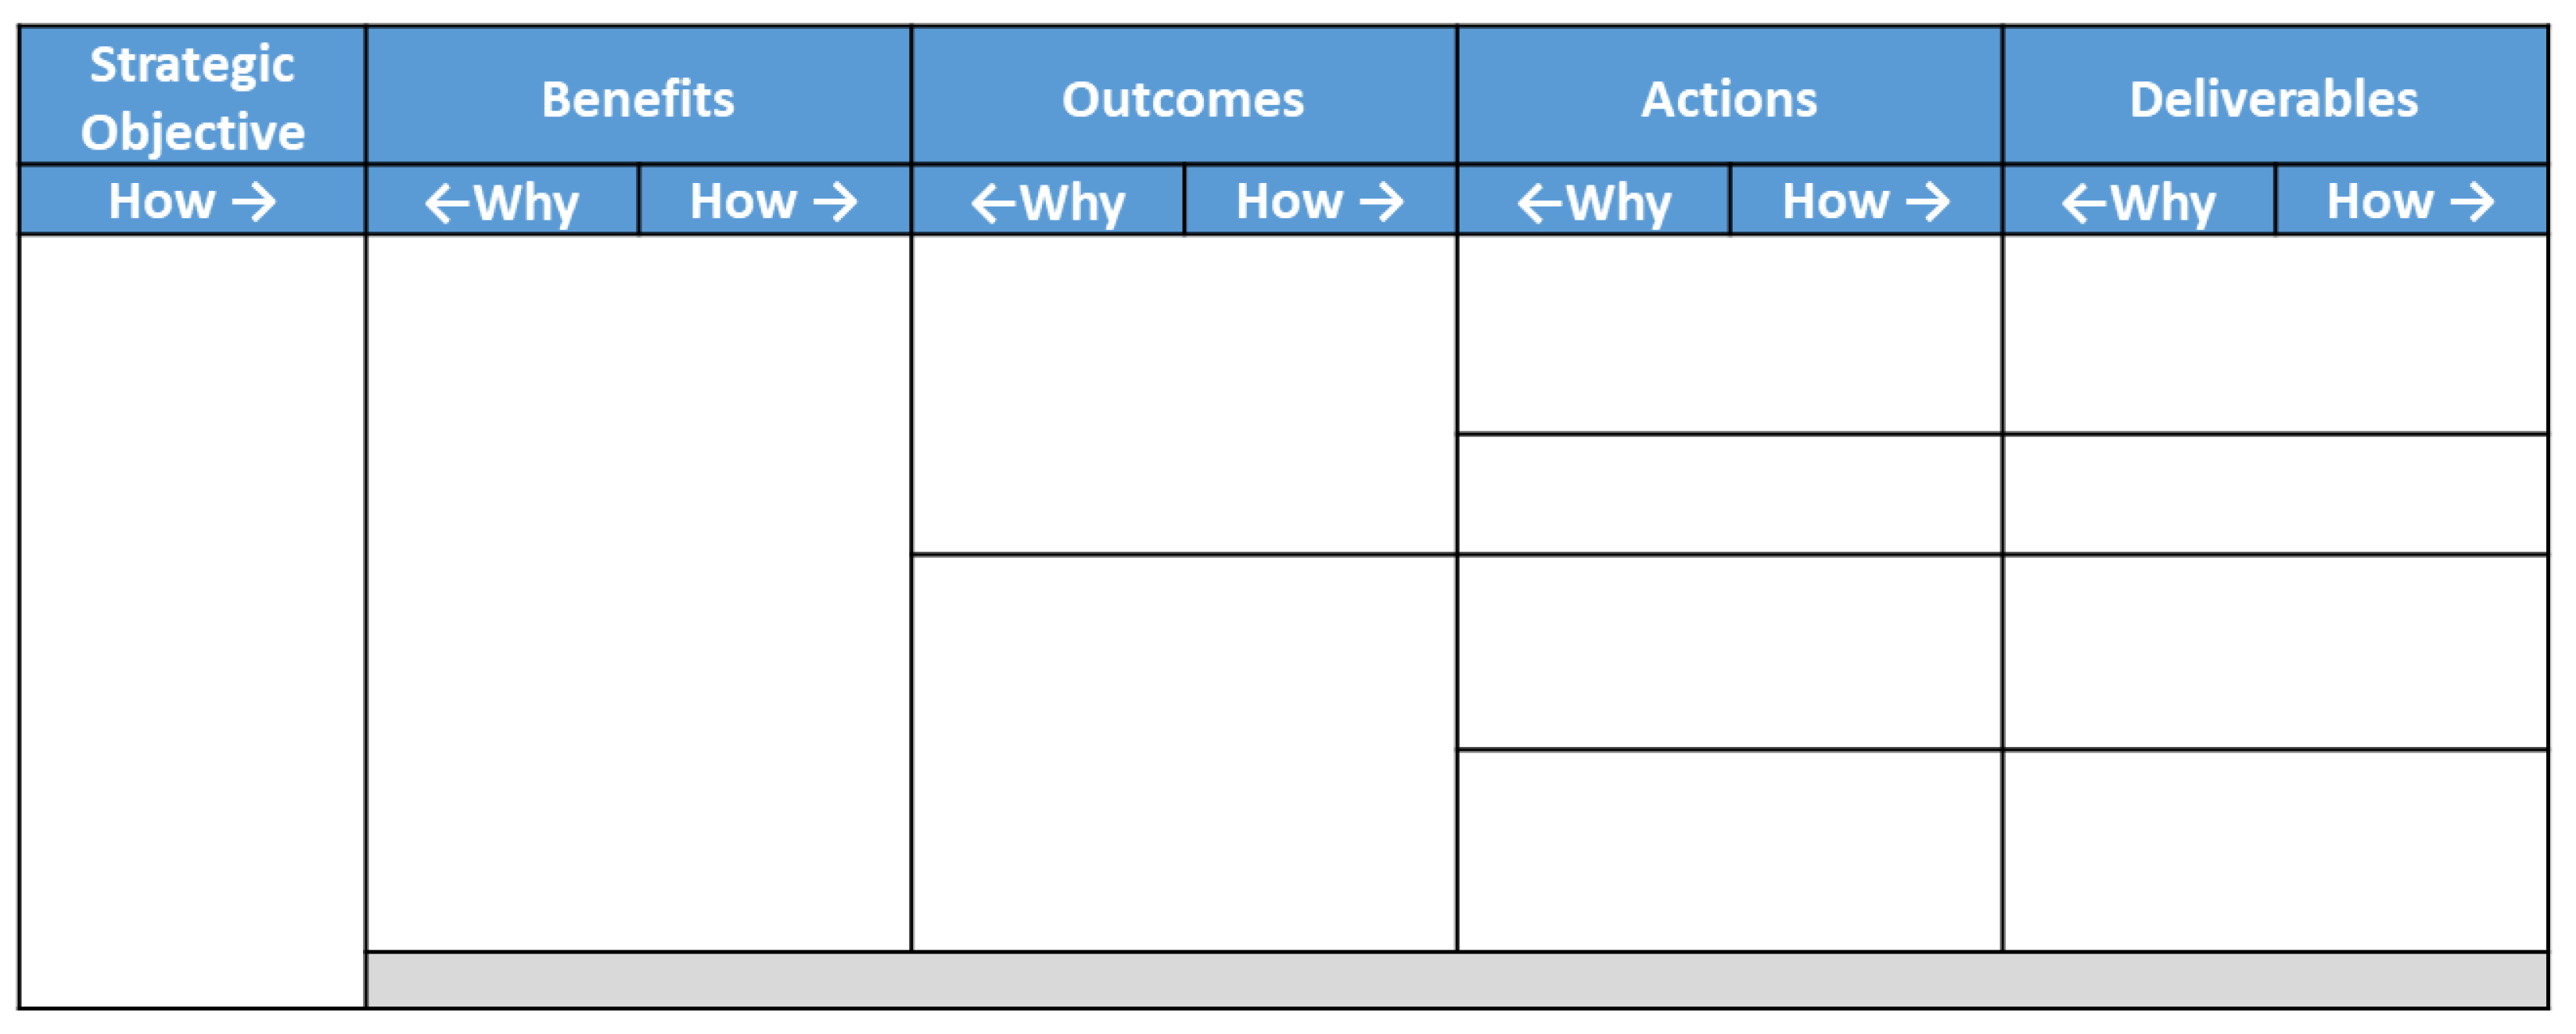Click How → under the Outcomes header

[1320, 201]
